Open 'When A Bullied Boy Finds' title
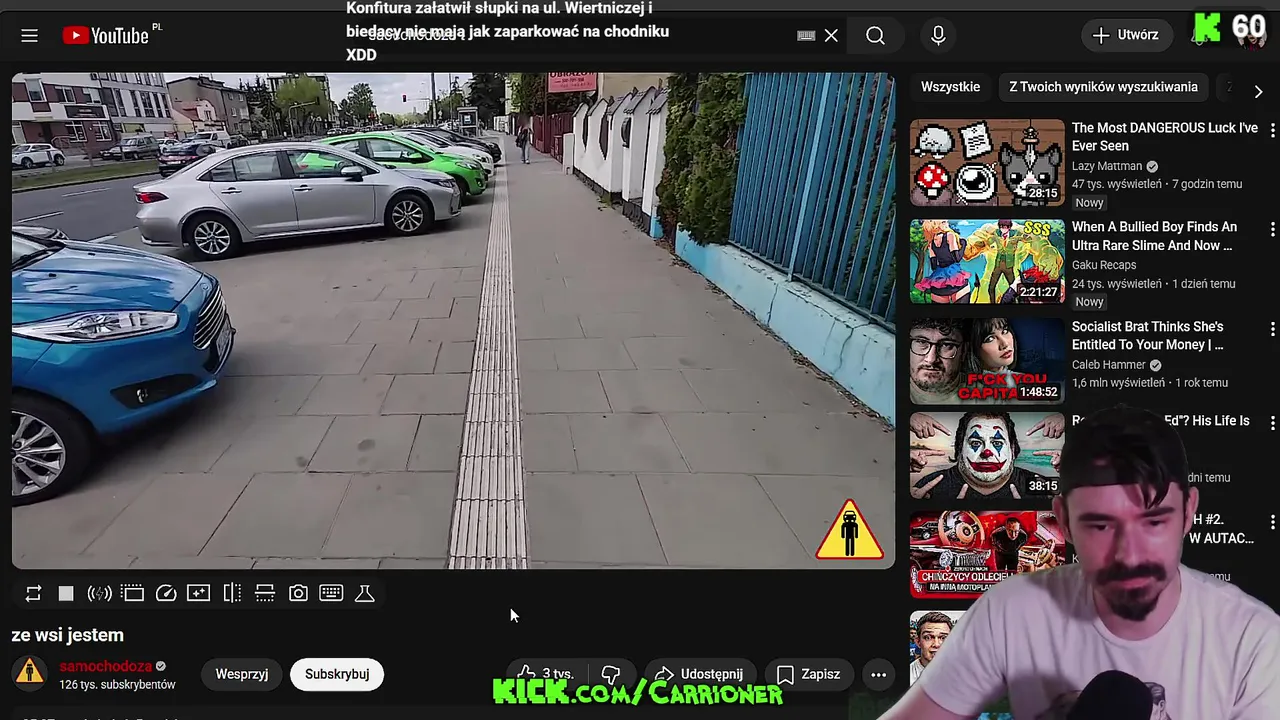The width and height of the screenshot is (1280, 720). 1154,236
